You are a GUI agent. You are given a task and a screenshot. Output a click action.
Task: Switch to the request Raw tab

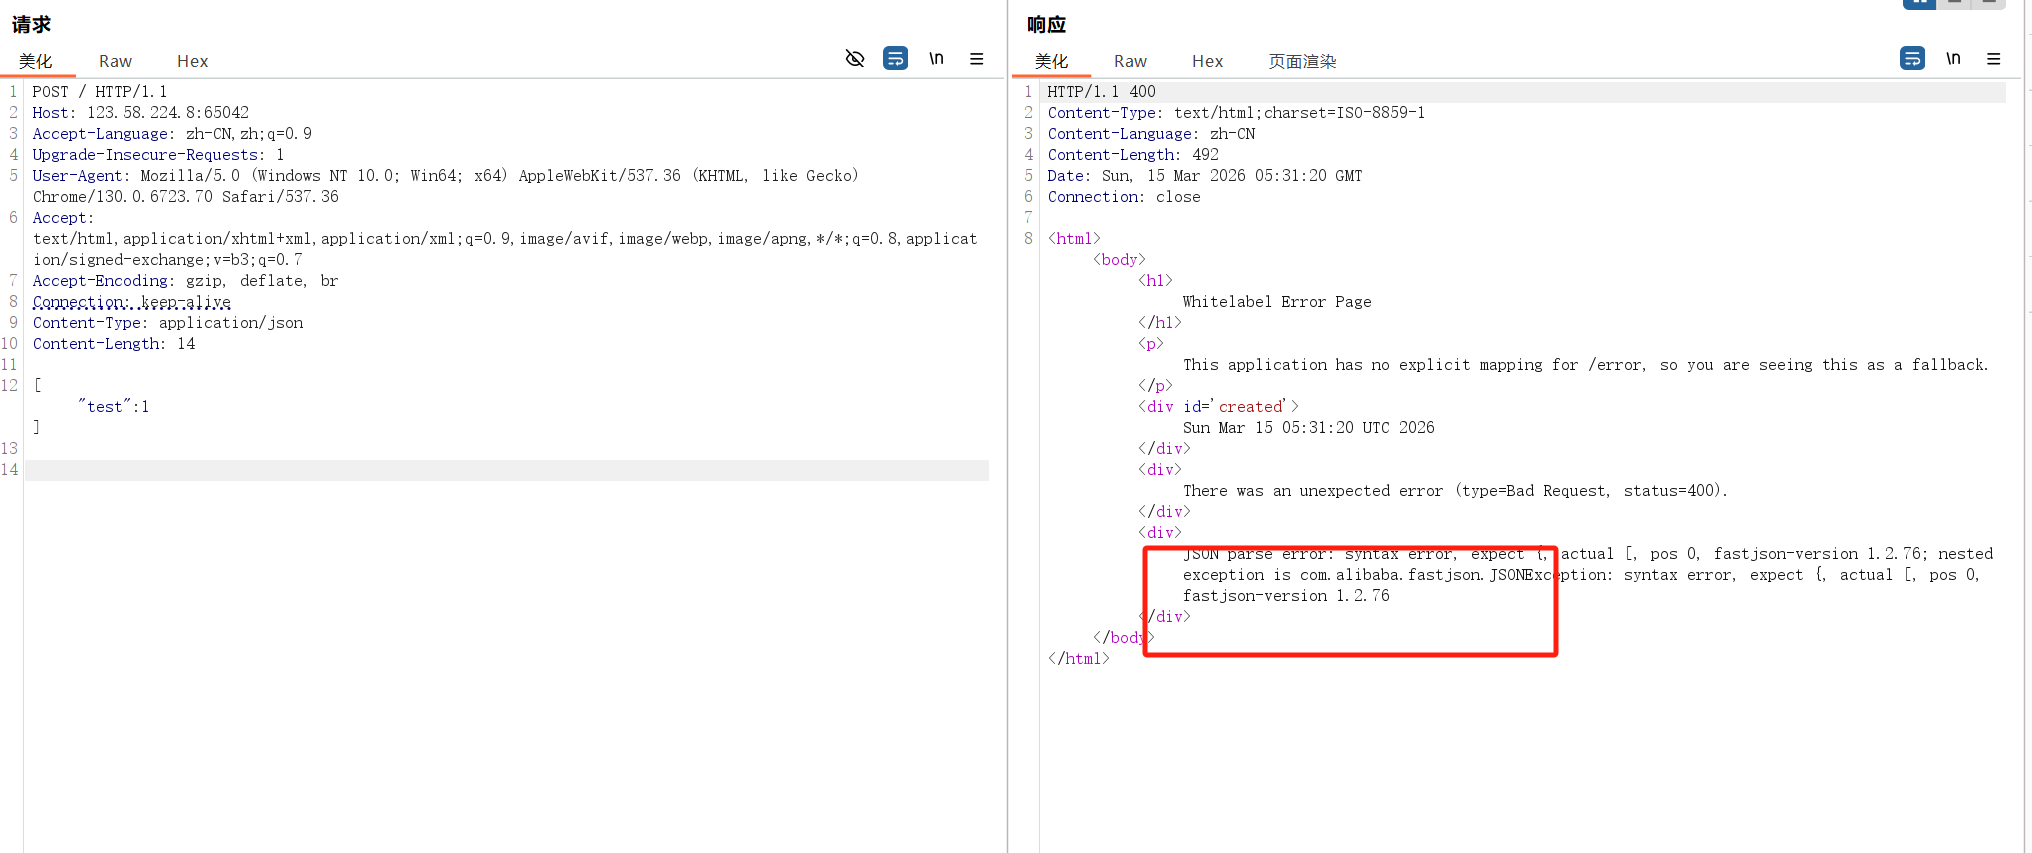(x=115, y=61)
